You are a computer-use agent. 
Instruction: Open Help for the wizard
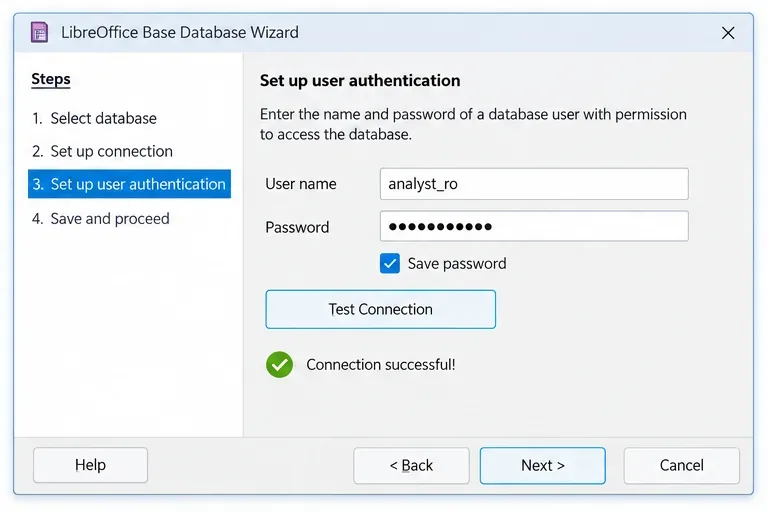[90, 465]
